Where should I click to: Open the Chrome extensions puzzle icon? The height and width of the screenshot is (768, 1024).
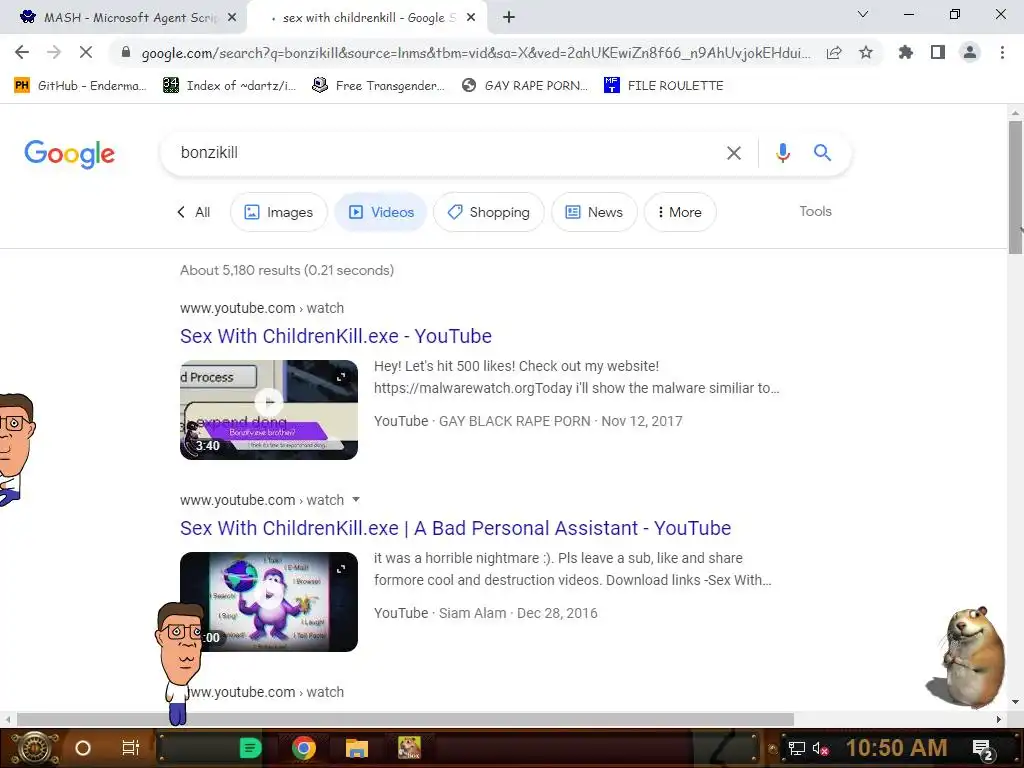point(905,52)
